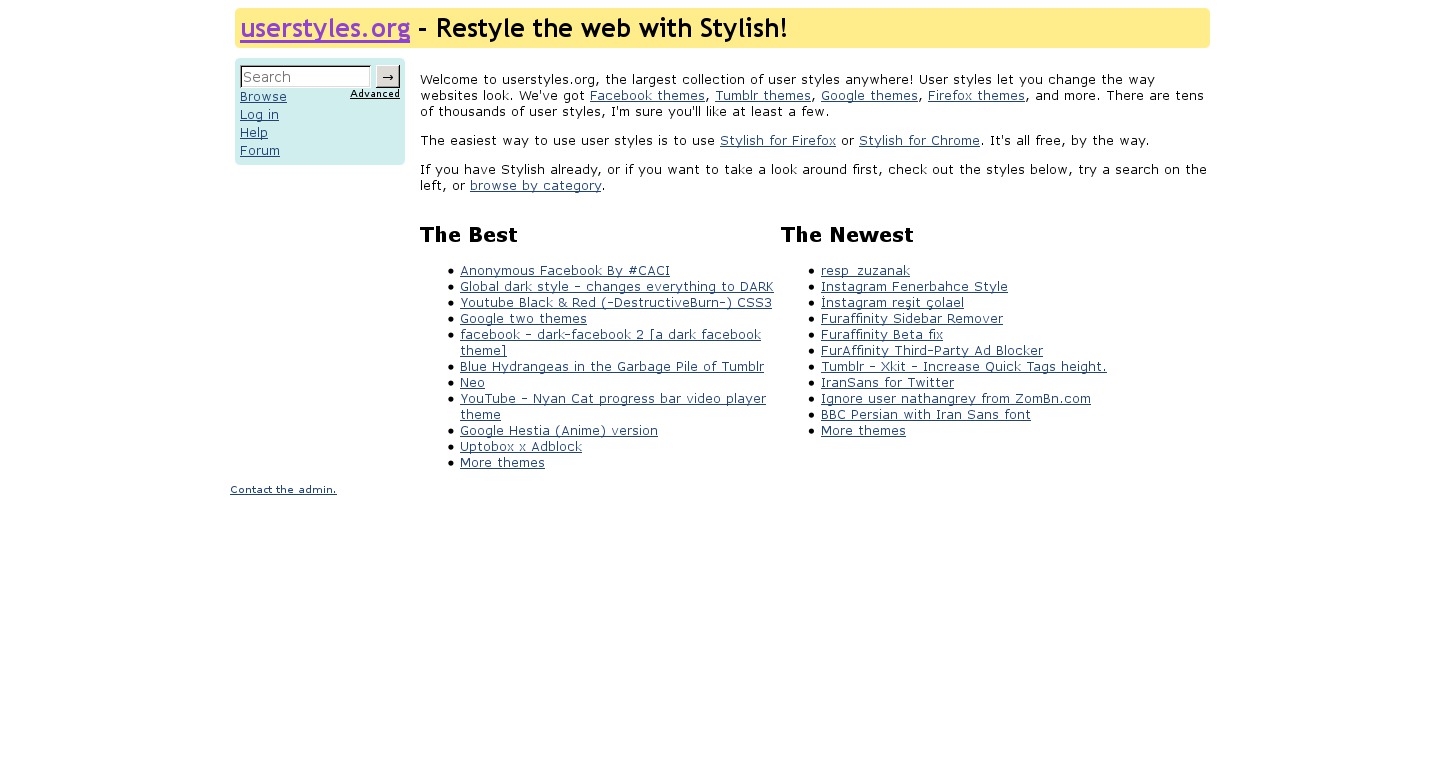Follow the browse by category link
The width and height of the screenshot is (1440, 783).
(x=535, y=186)
